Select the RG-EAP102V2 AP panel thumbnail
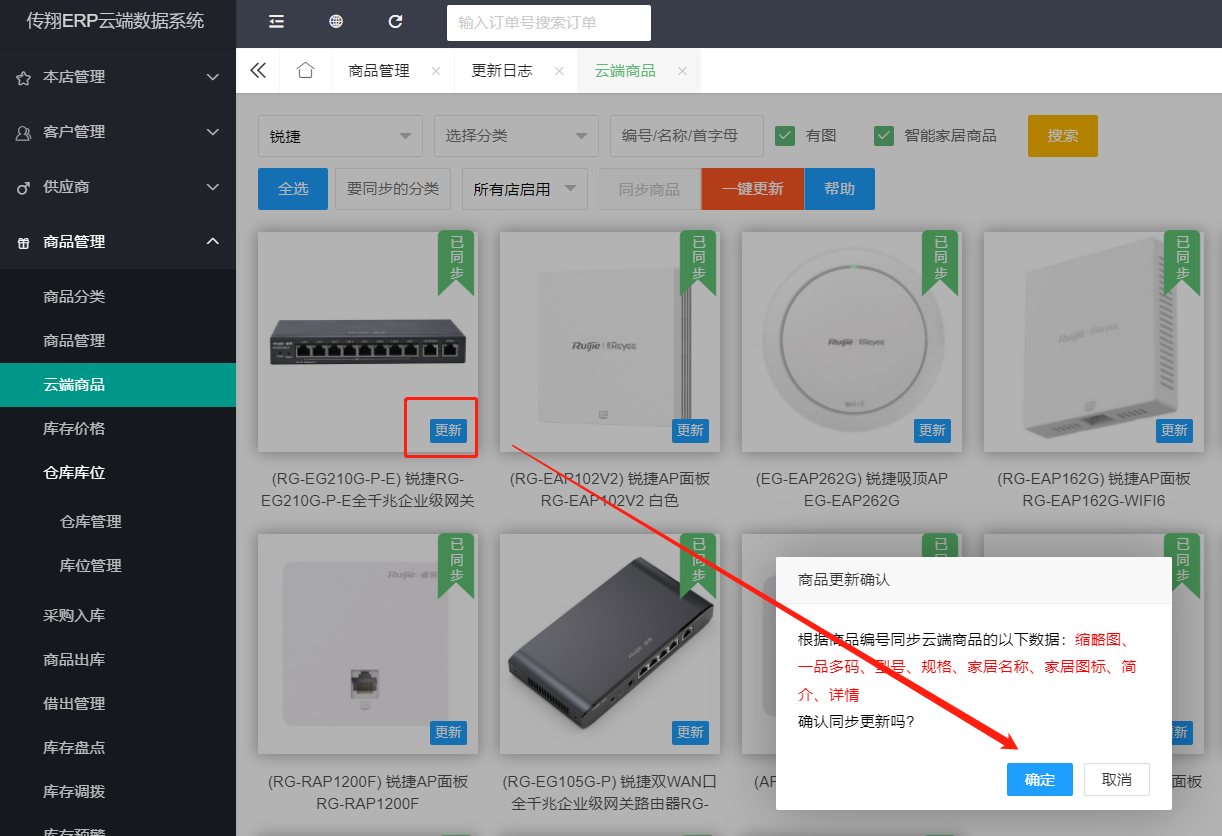 point(610,342)
